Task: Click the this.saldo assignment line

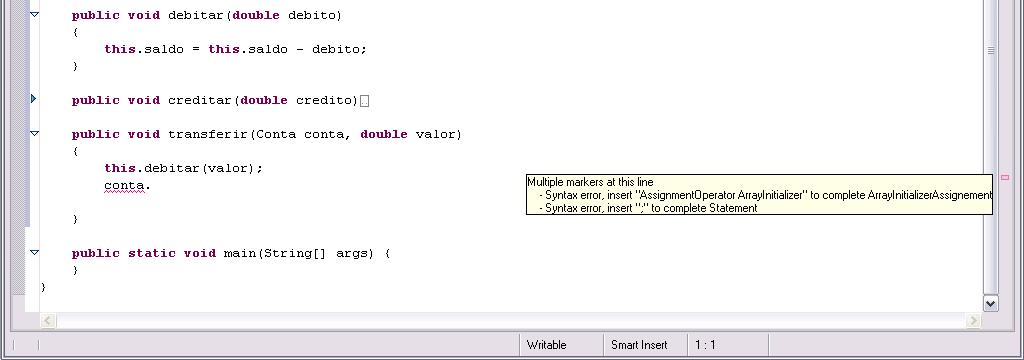Action: (x=235, y=50)
